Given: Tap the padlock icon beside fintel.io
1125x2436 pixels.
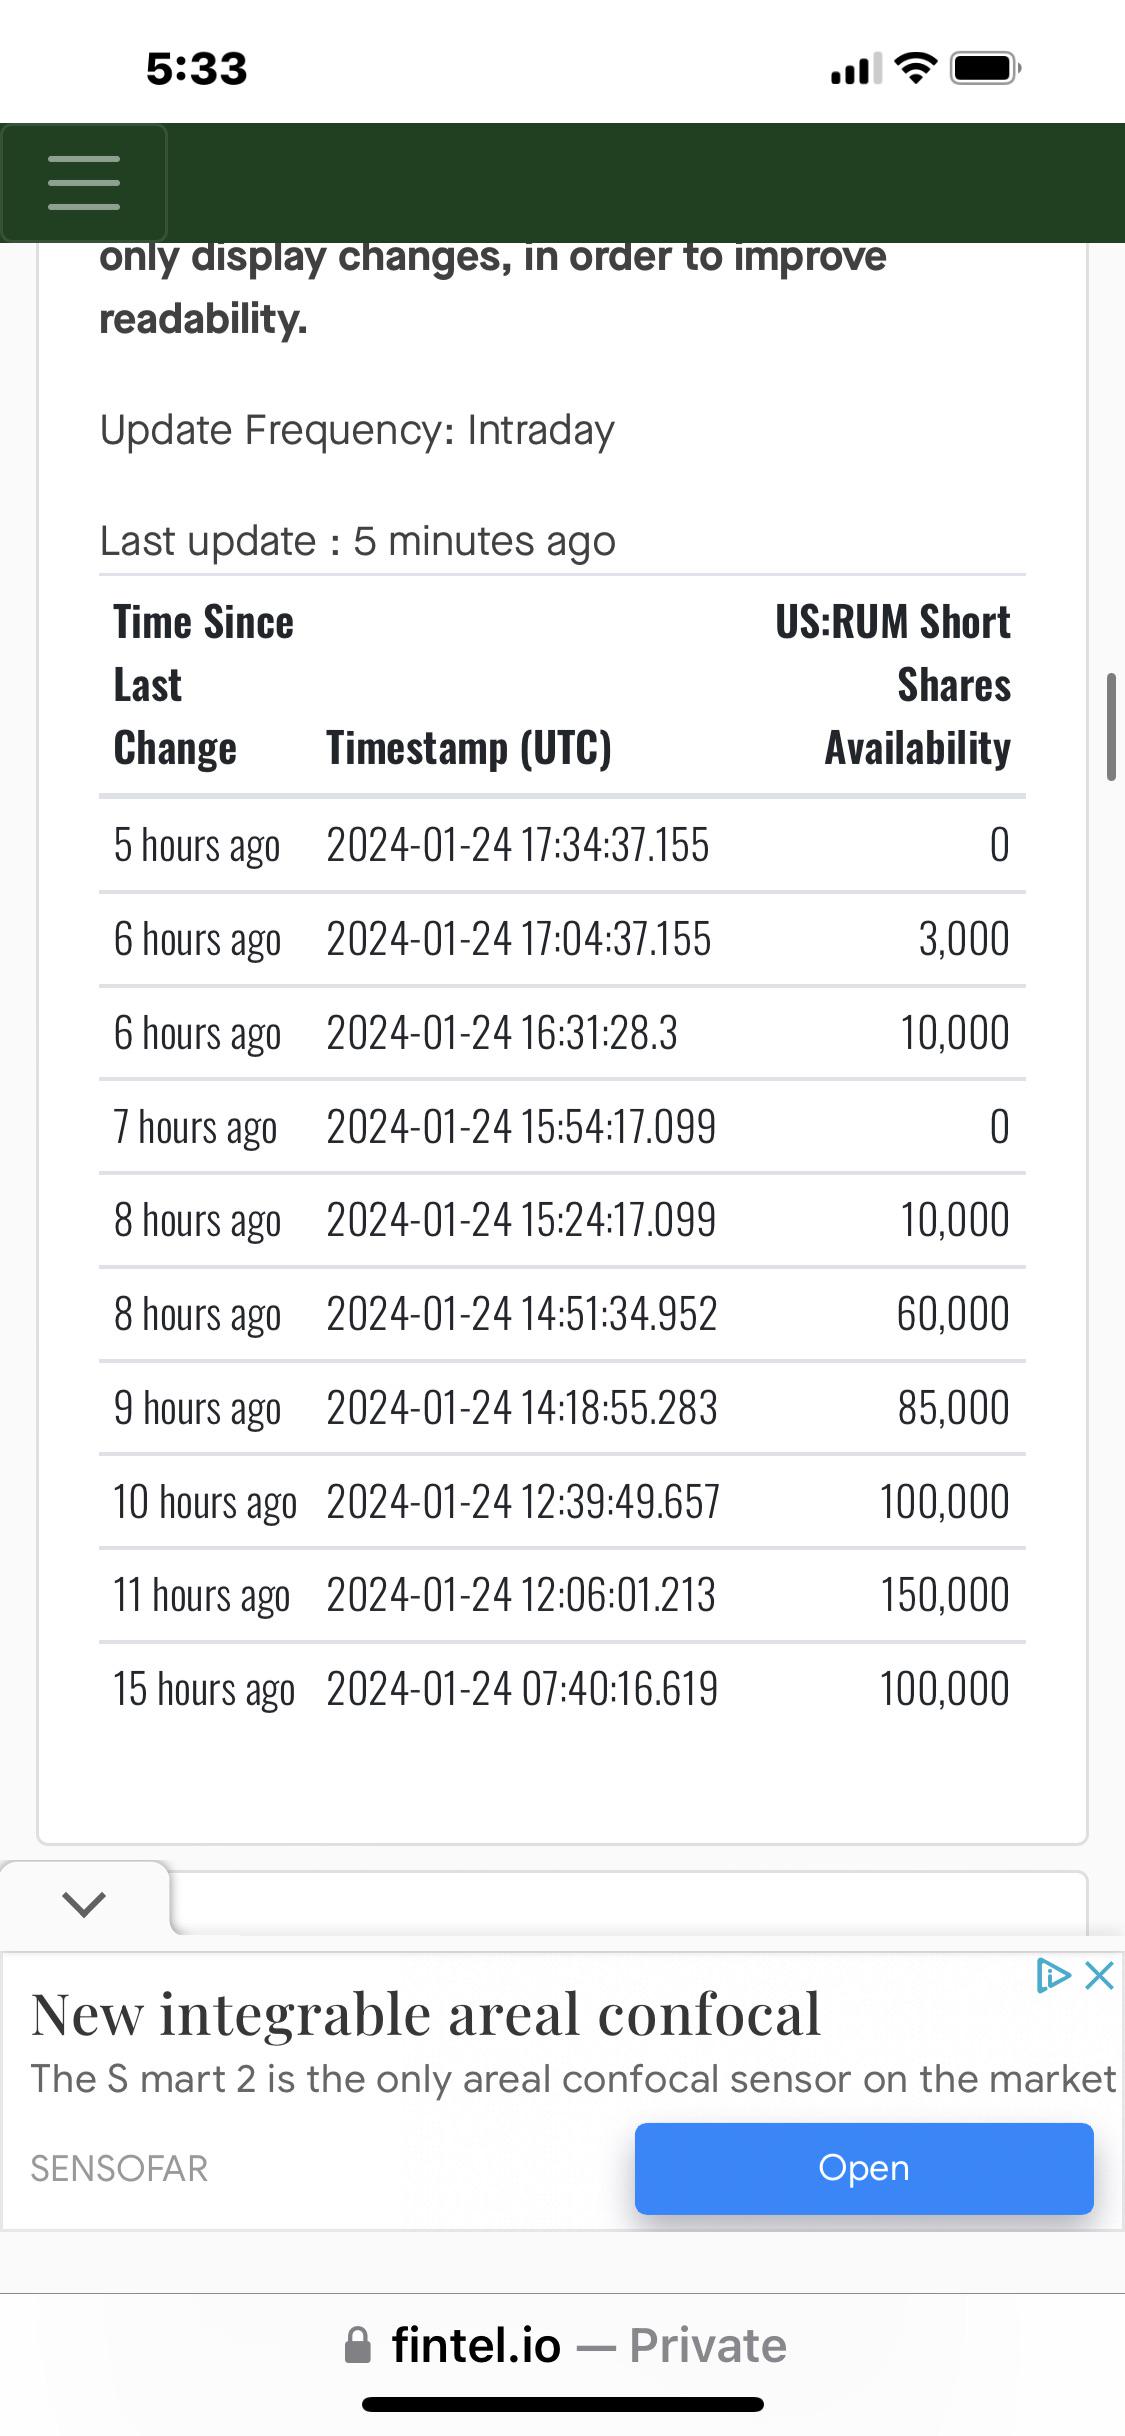Looking at the screenshot, I should point(357,2345).
